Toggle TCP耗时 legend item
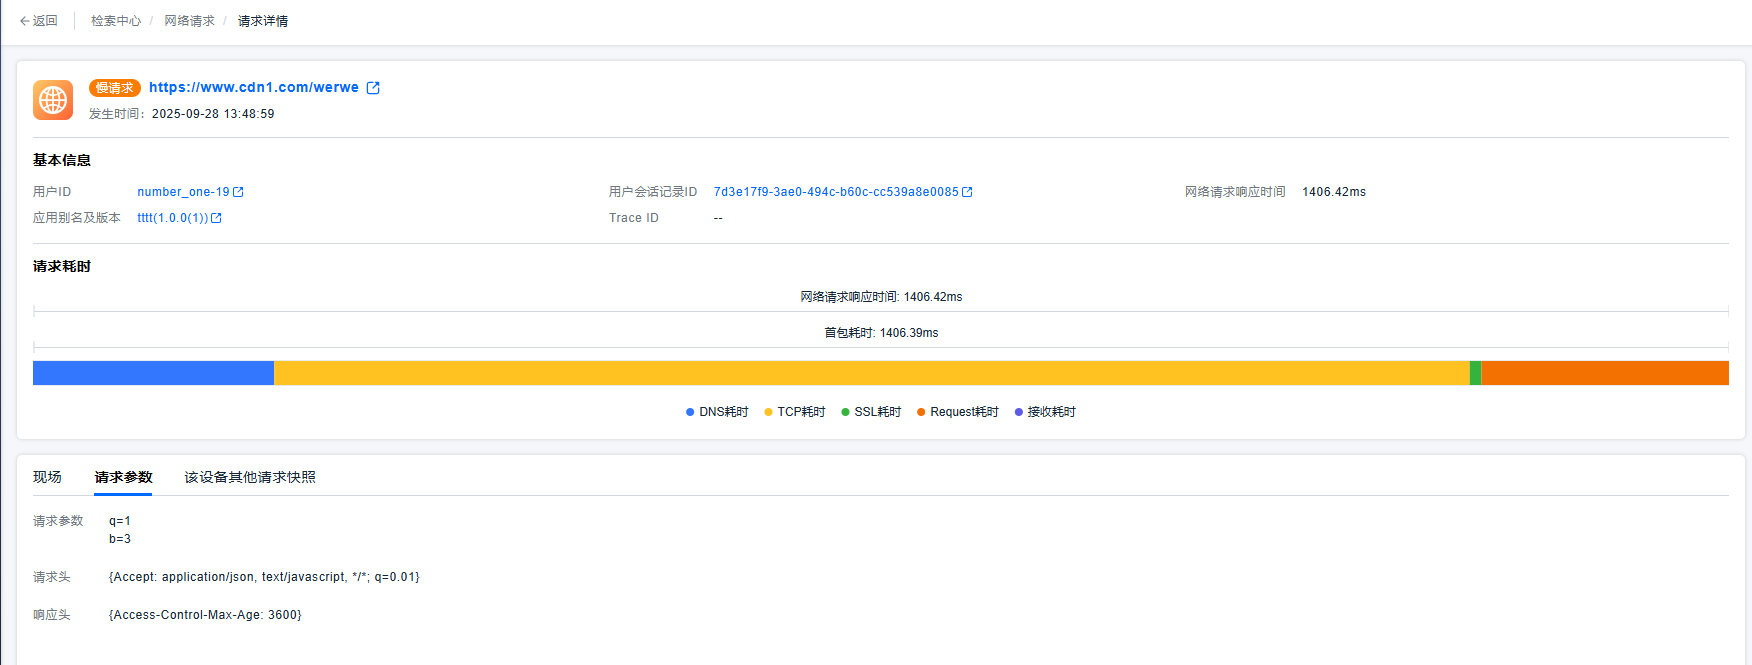The height and width of the screenshot is (665, 1752). point(796,412)
